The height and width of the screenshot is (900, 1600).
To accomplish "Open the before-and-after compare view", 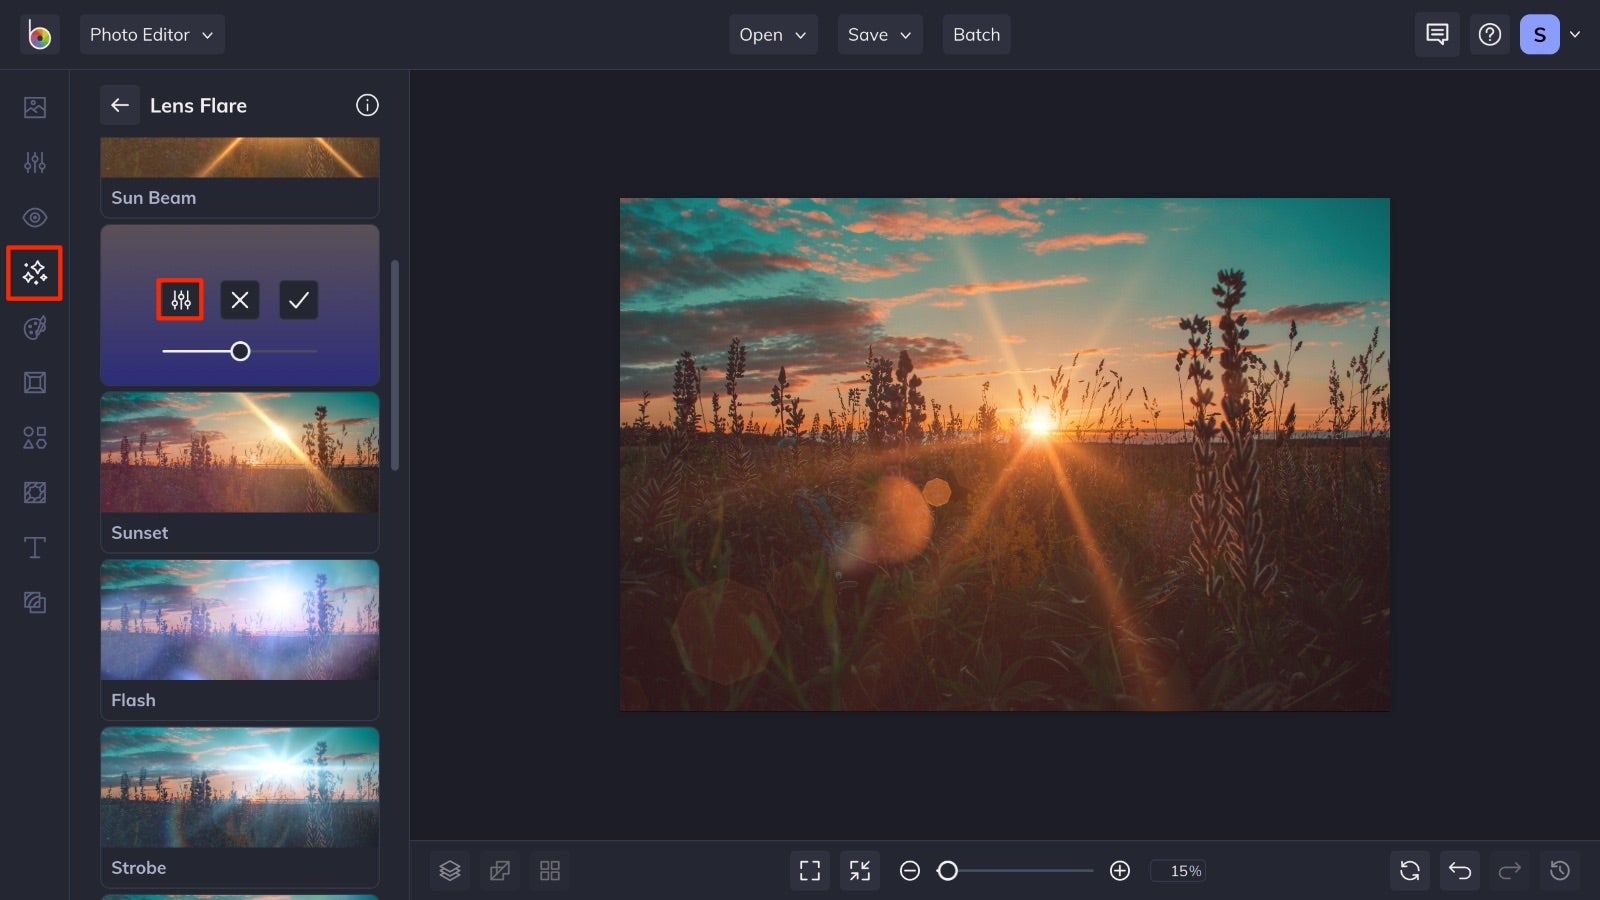I will click(500, 870).
